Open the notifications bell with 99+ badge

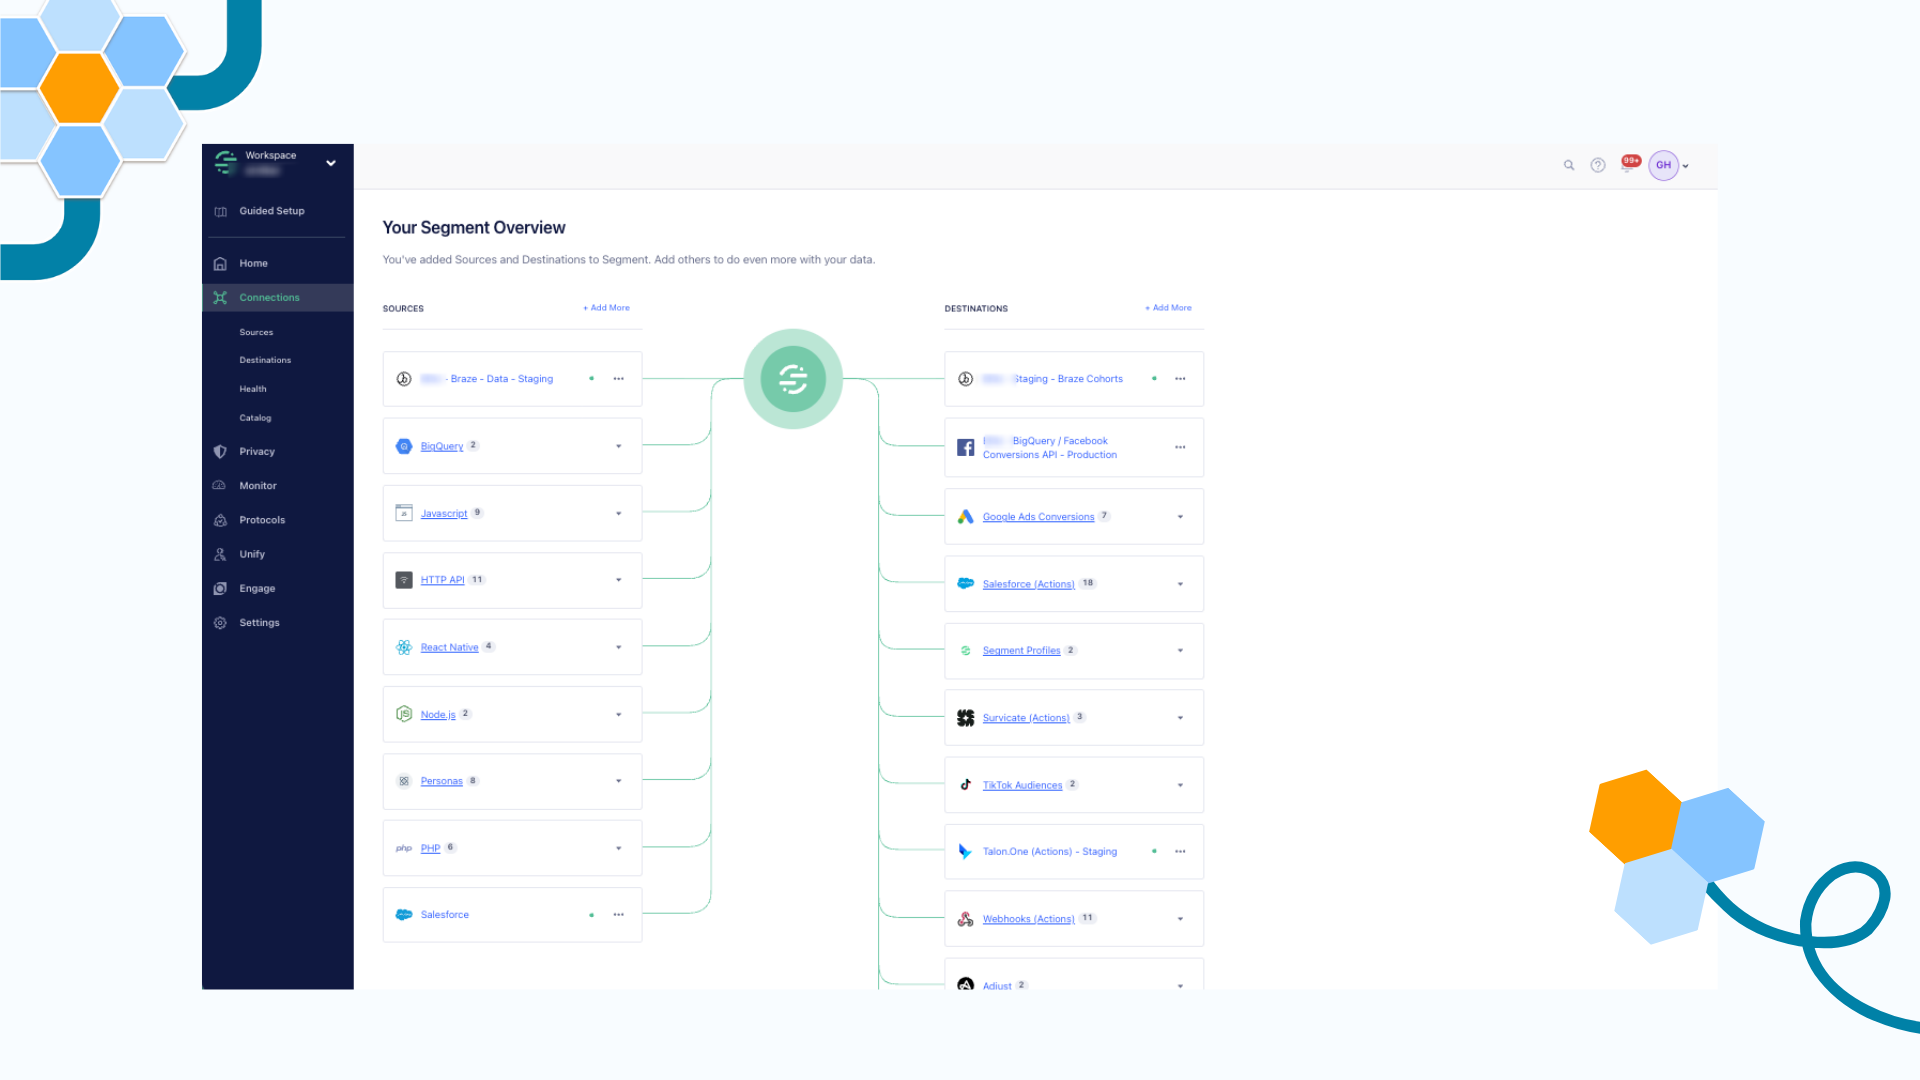pos(1629,164)
